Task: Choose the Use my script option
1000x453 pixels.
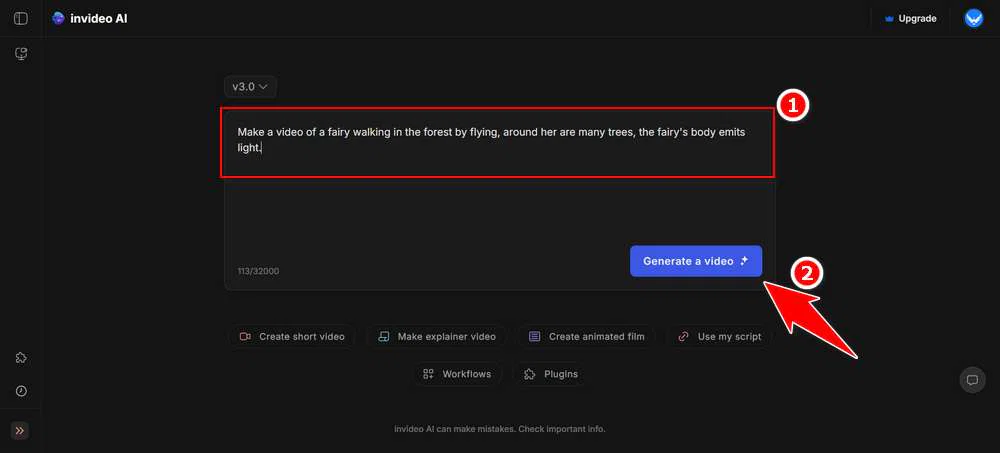Action: (720, 337)
